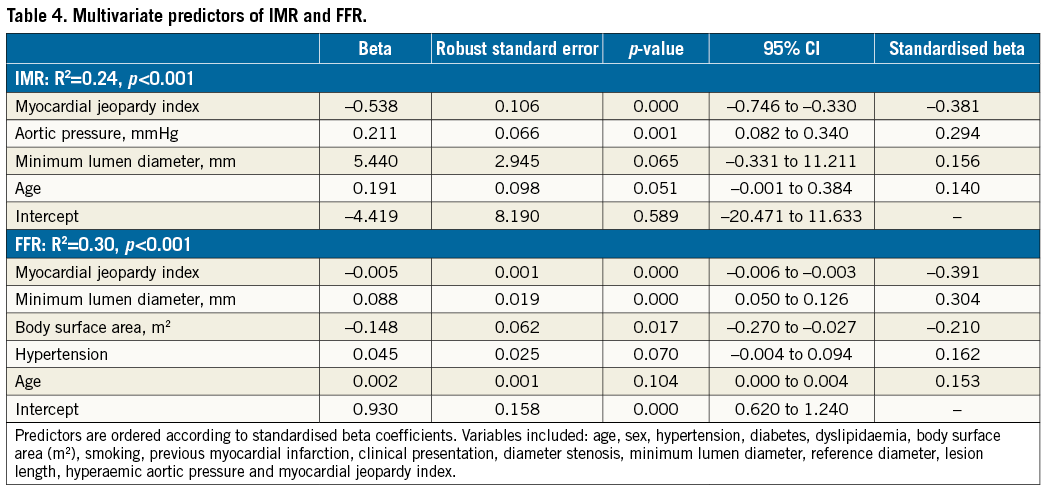
Task: Click the 0.620 to 1.240 interval cell
Action: pos(790,410)
